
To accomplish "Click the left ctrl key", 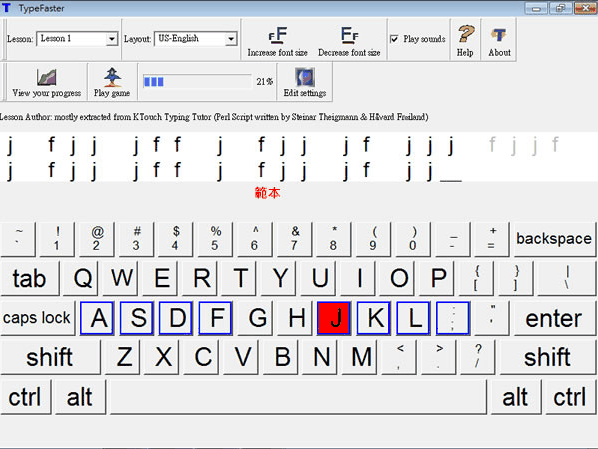I will pos(26,397).
